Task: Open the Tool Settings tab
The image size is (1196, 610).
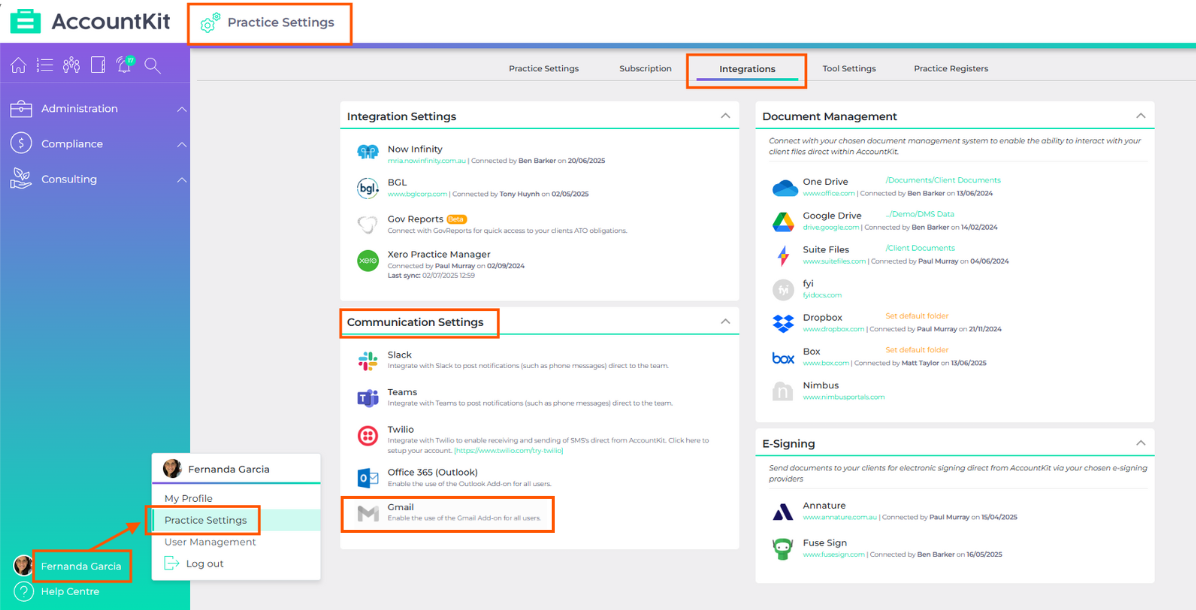Action: pyautogui.click(x=849, y=69)
